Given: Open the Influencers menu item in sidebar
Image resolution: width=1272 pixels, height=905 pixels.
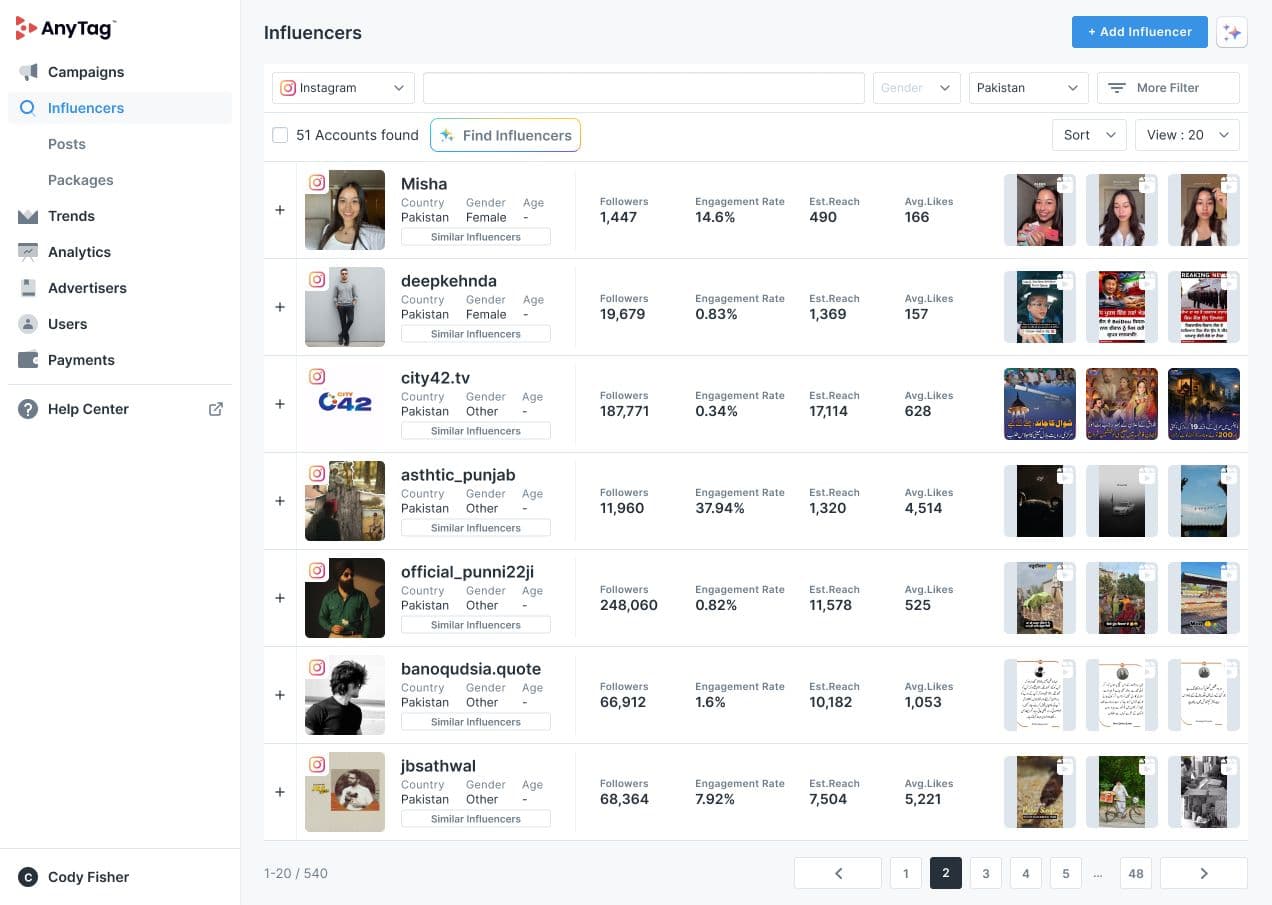Looking at the screenshot, I should [86, 108].
